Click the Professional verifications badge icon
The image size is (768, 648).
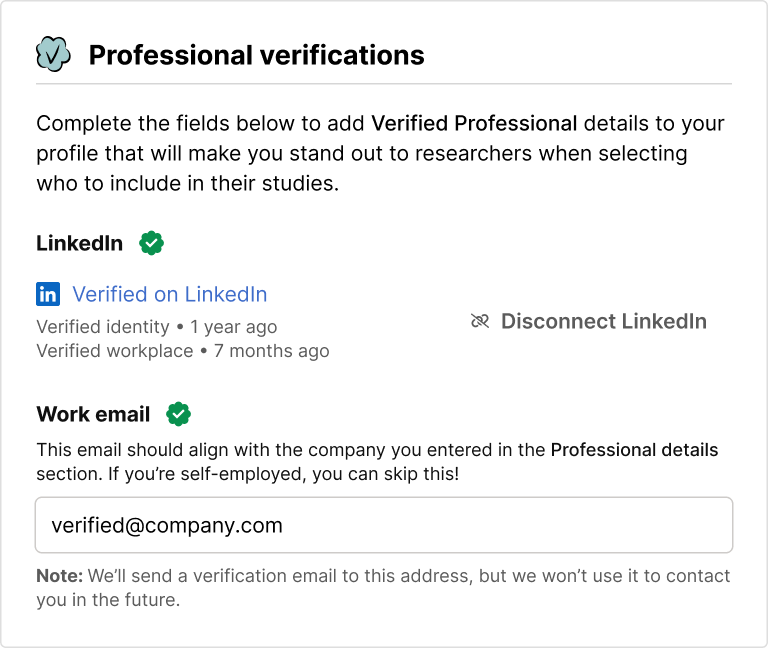[x=53, y=54]
